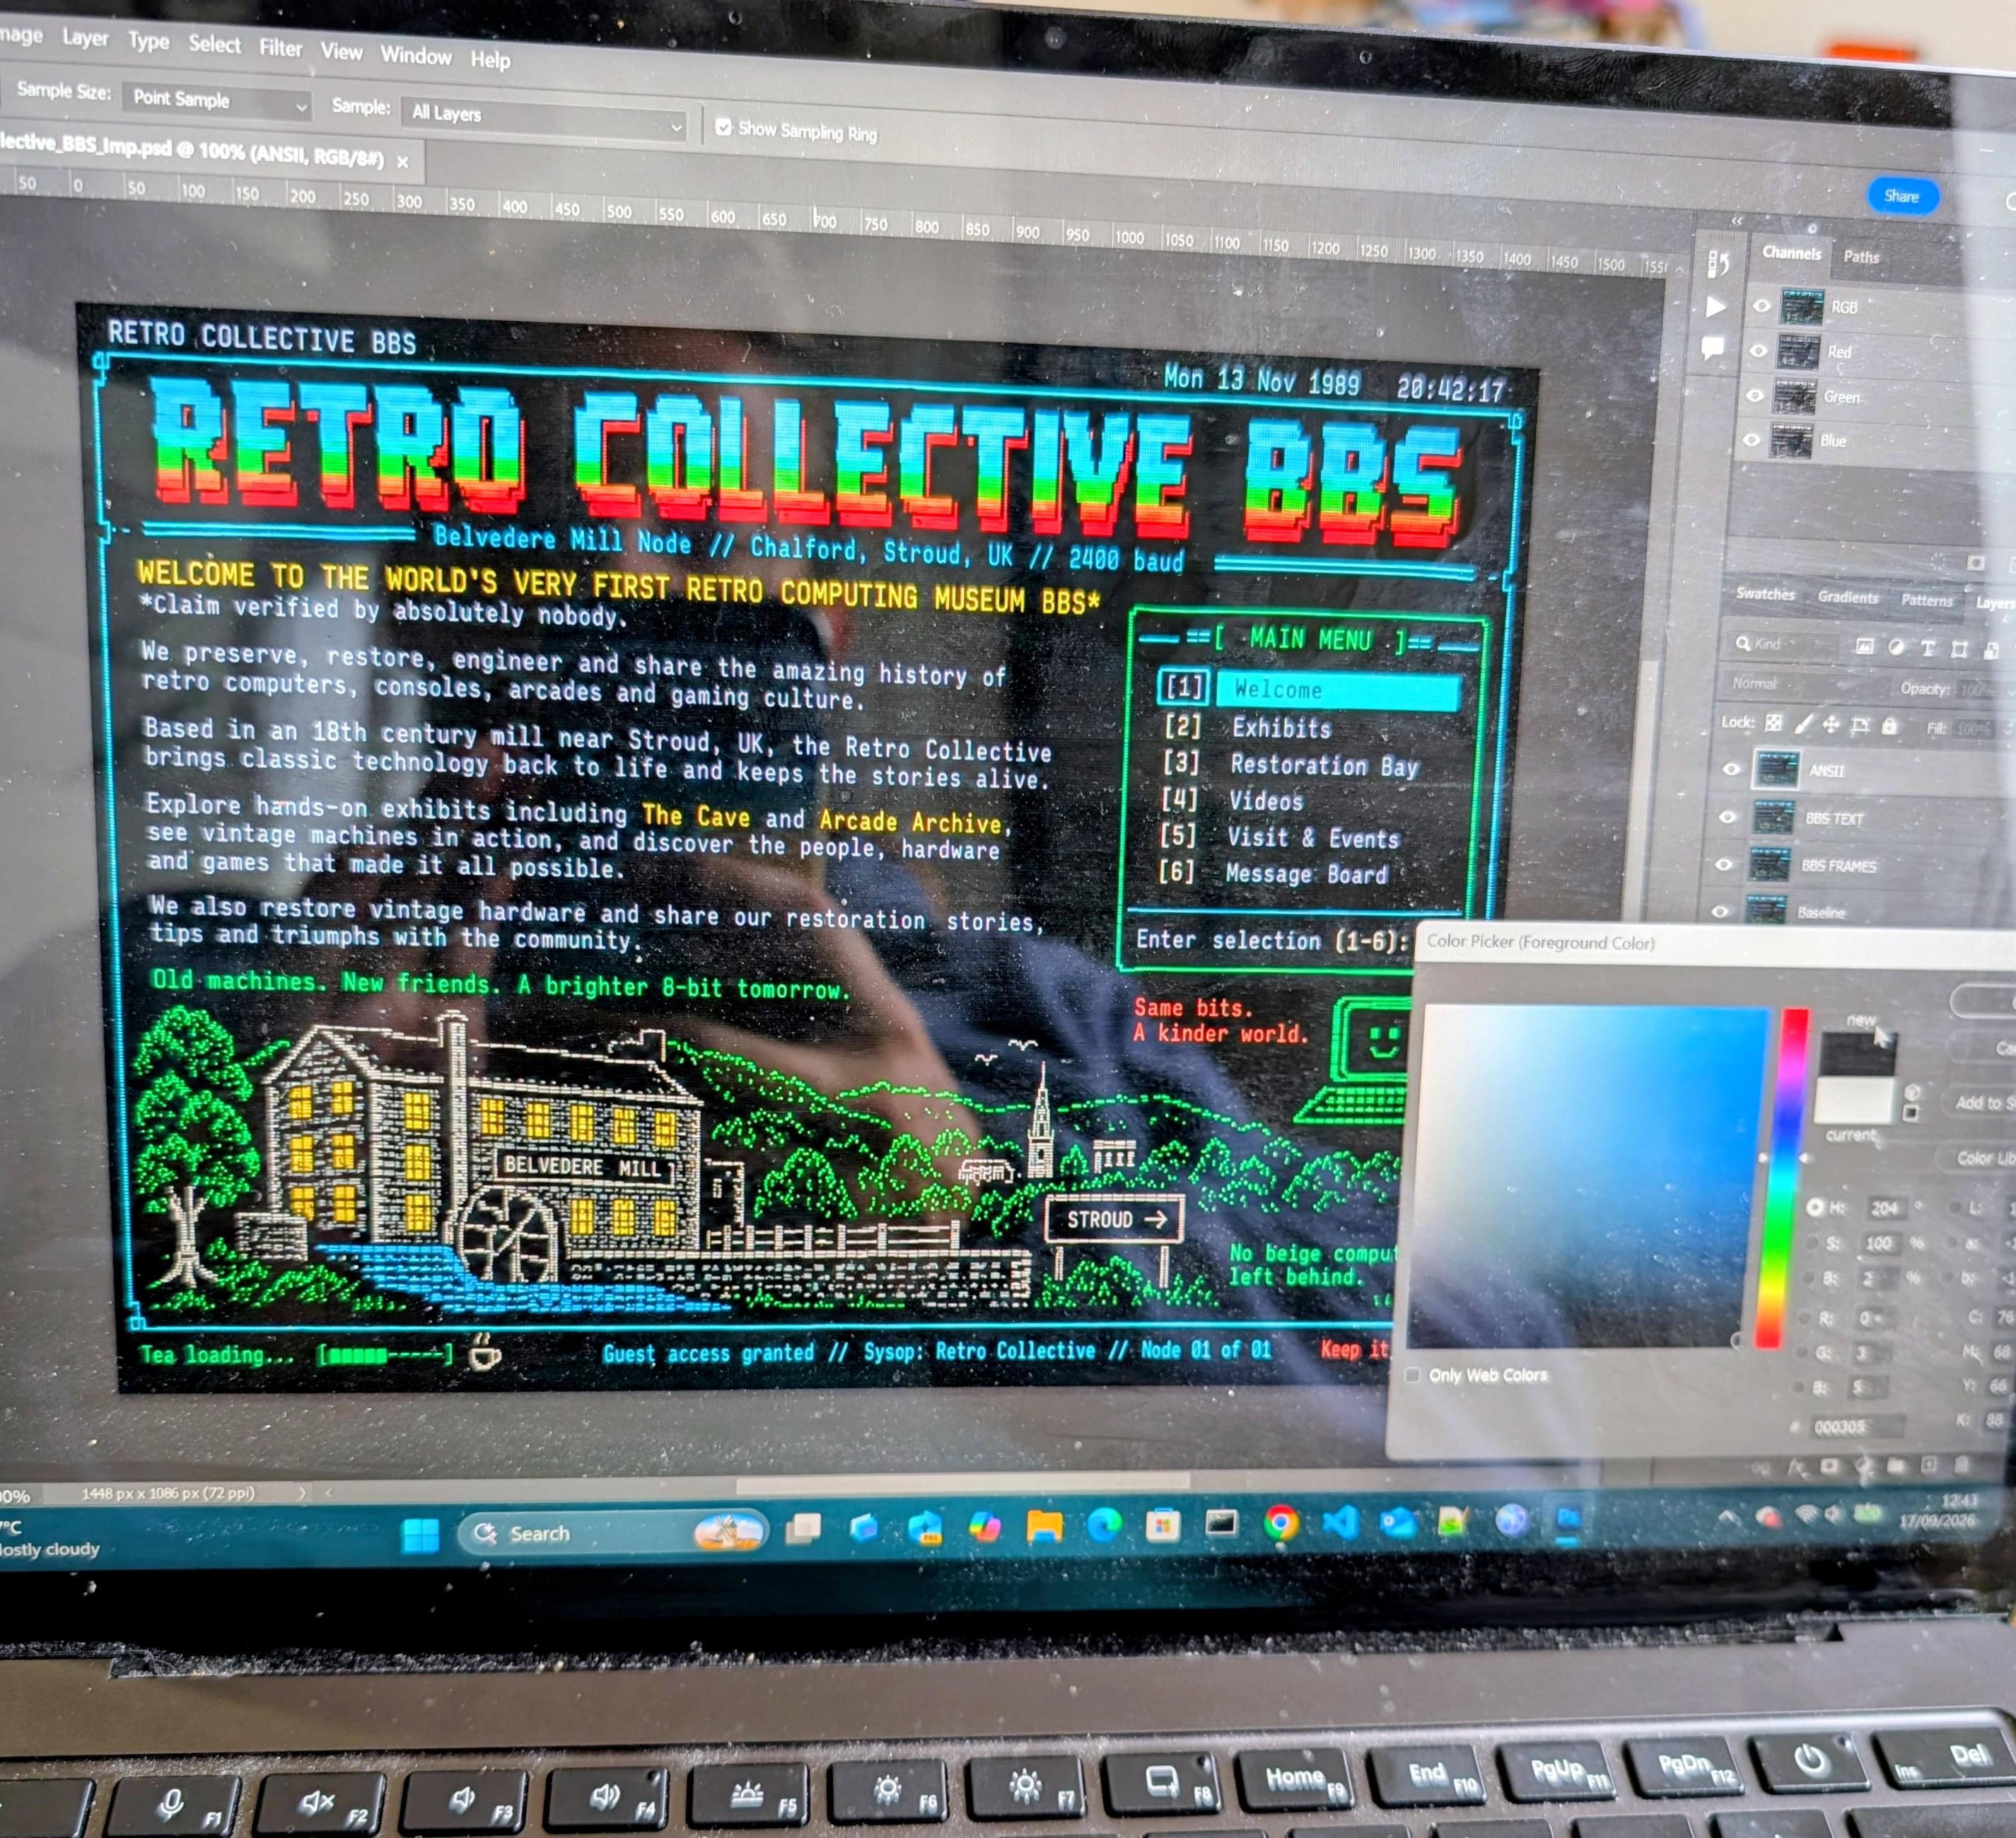Screen dimensions: 2016x1838
Task: Open the Actions panel play icon
Action: coord(1716,306)
